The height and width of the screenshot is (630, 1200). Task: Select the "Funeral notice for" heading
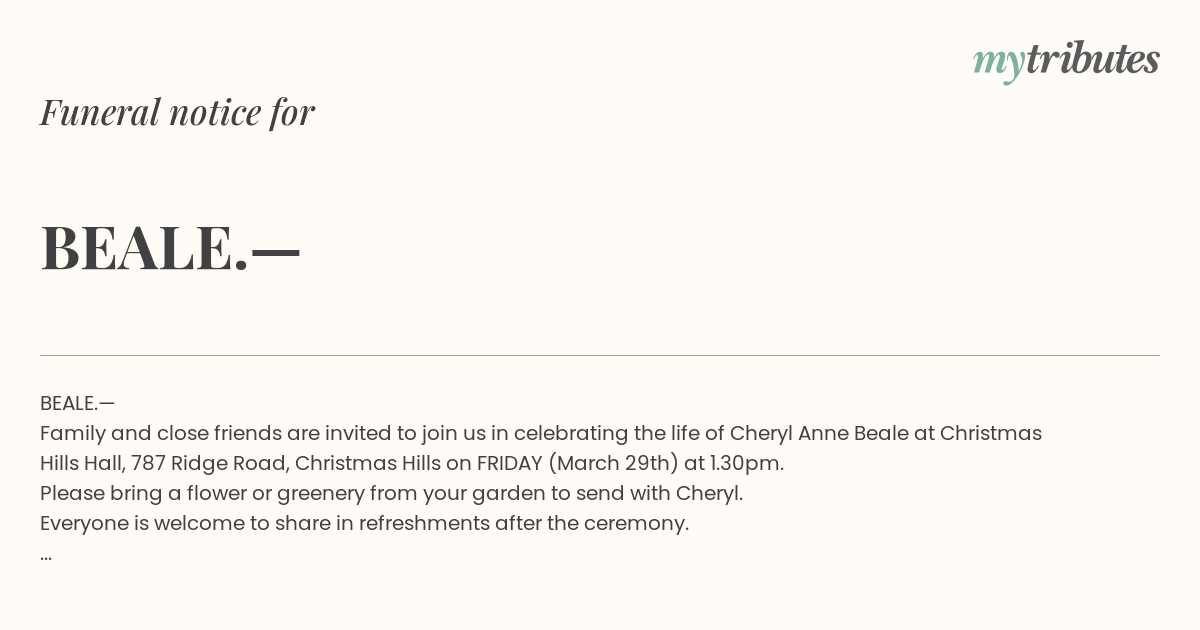click(x=177, y=112)
